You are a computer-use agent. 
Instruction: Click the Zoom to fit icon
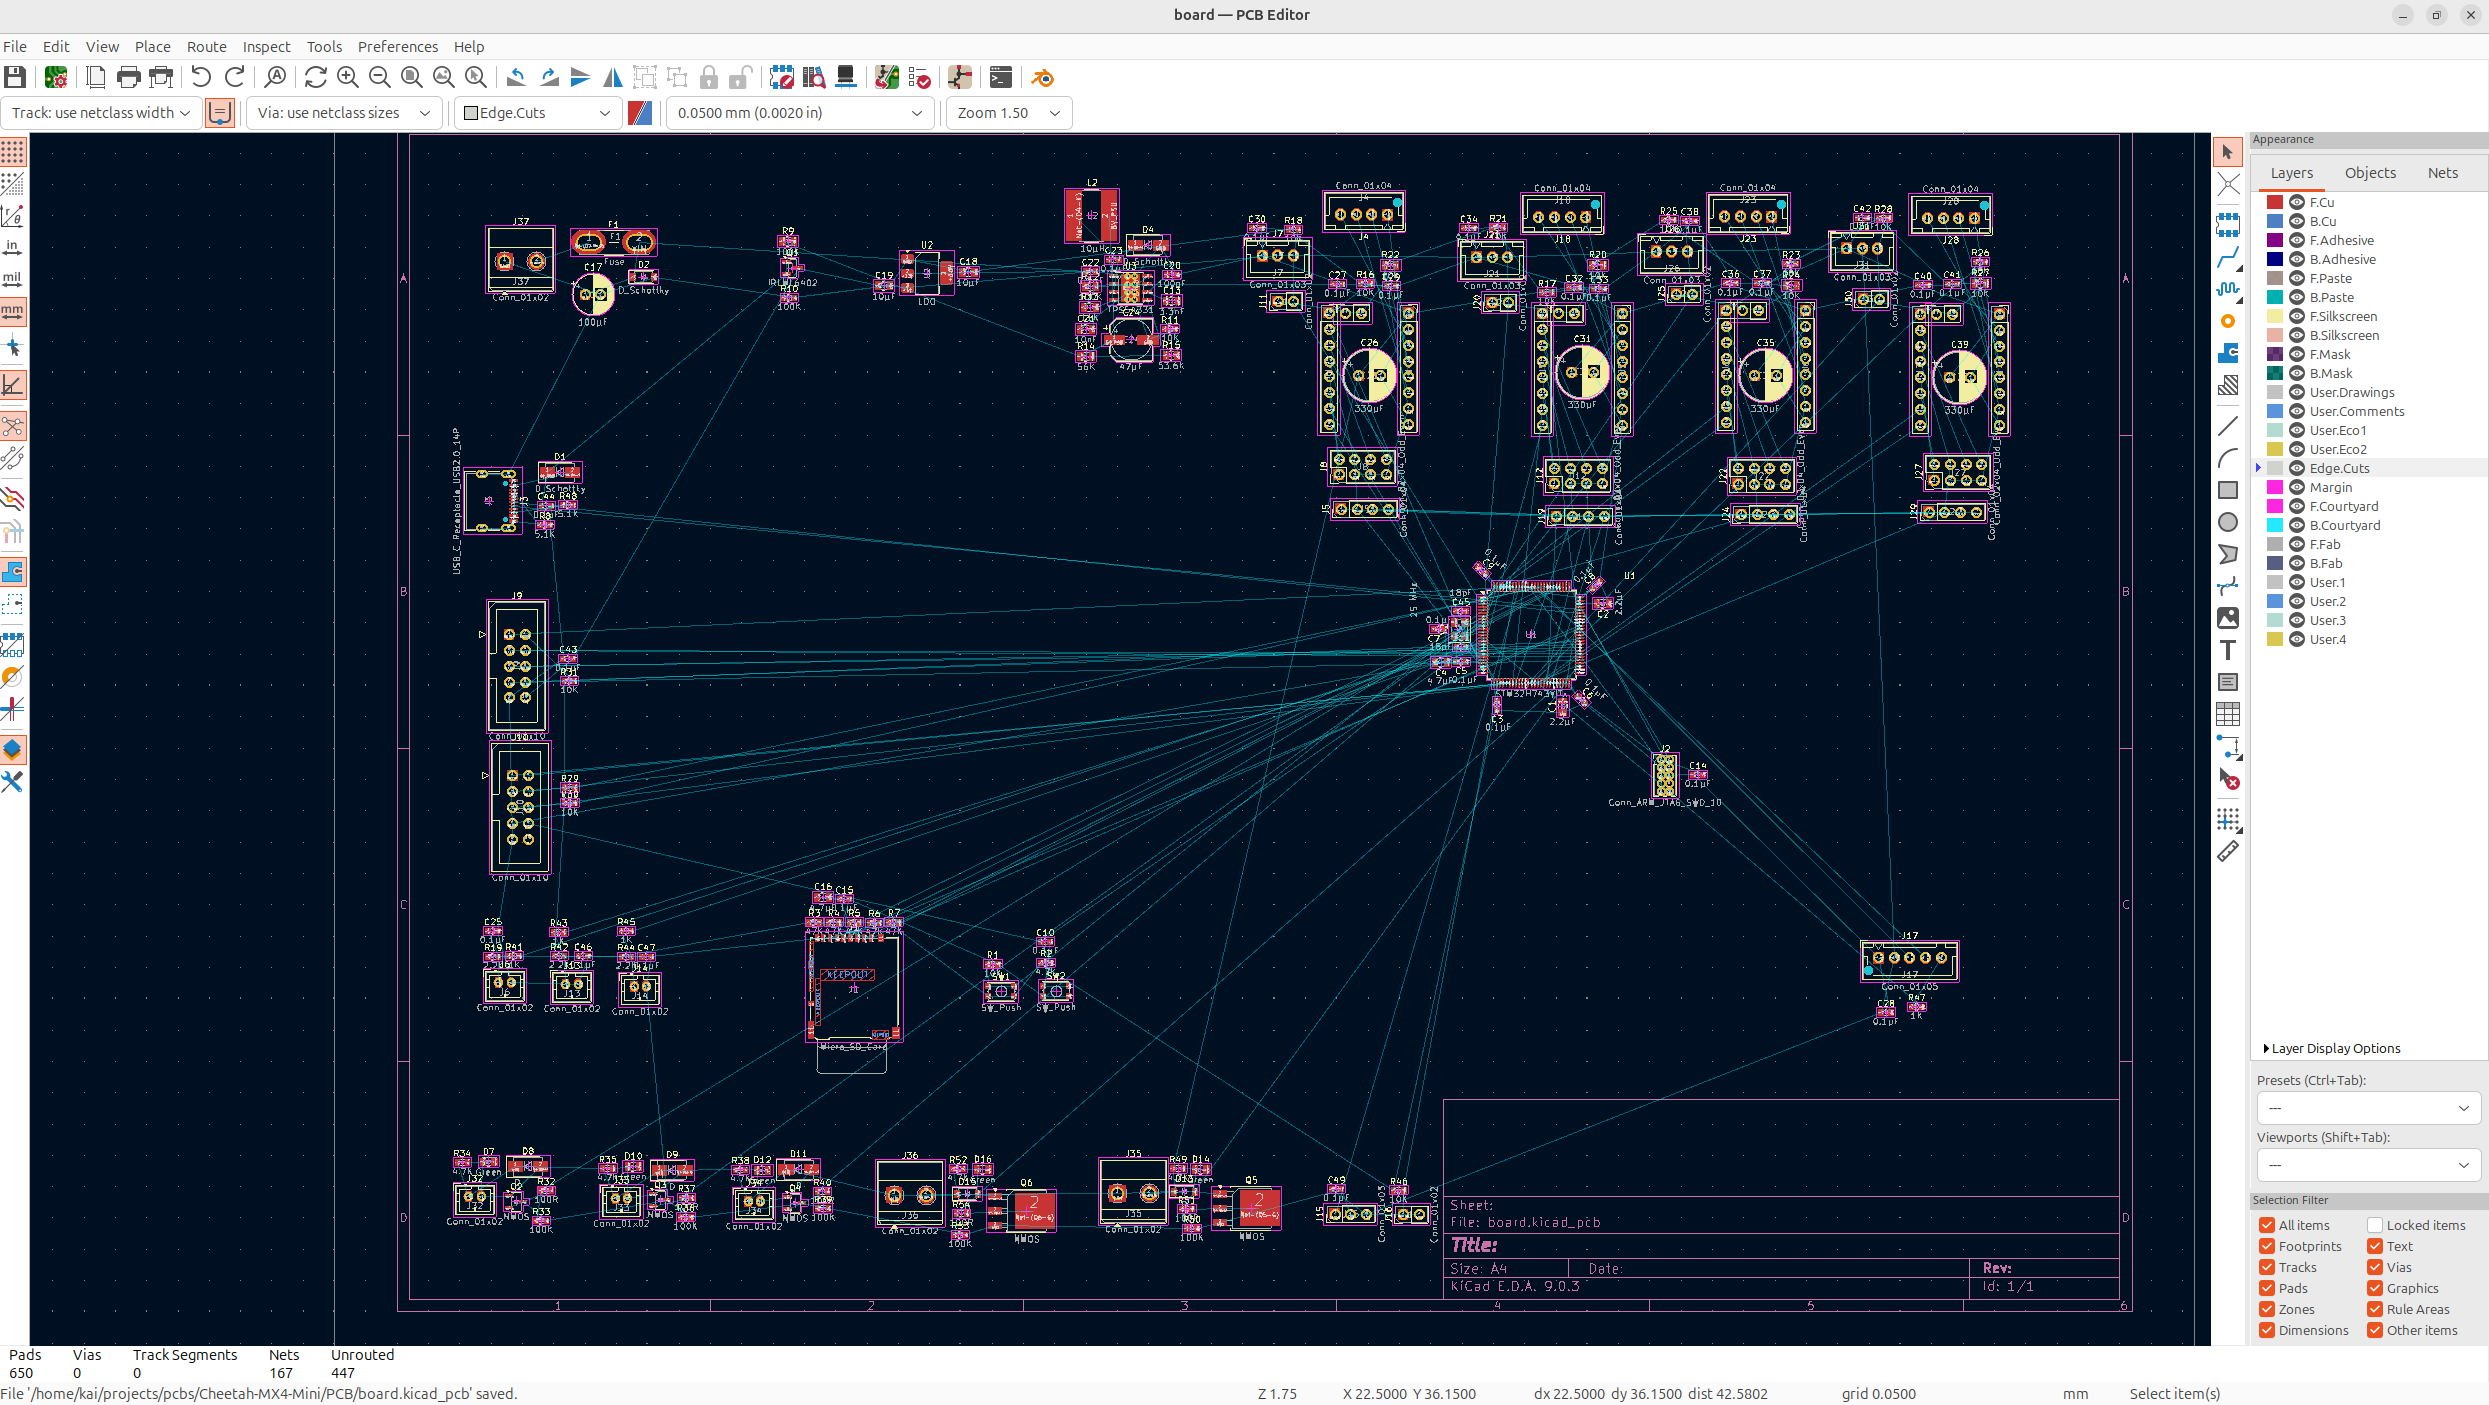411,77
